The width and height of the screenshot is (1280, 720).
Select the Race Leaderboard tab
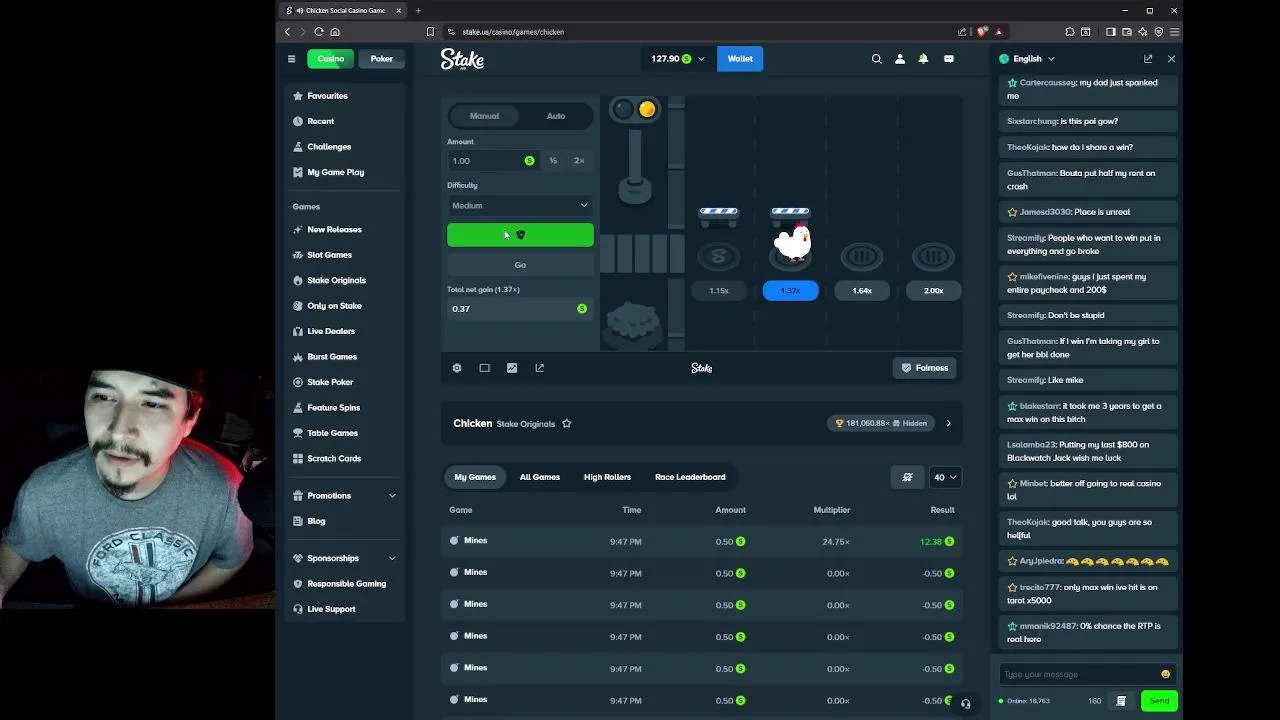[690, 477]
